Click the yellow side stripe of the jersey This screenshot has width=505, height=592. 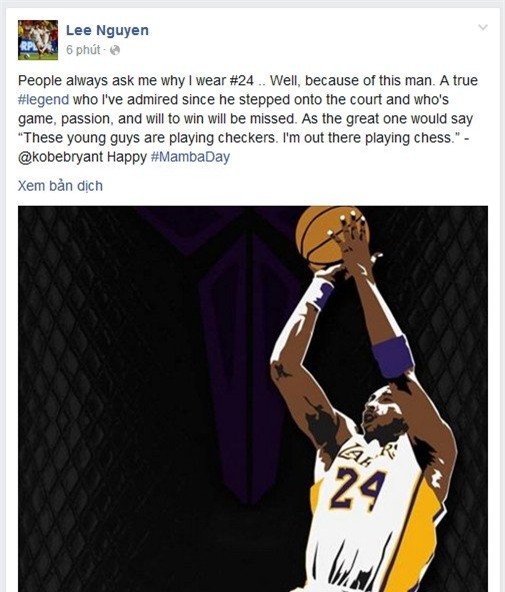tap(415, 536)
